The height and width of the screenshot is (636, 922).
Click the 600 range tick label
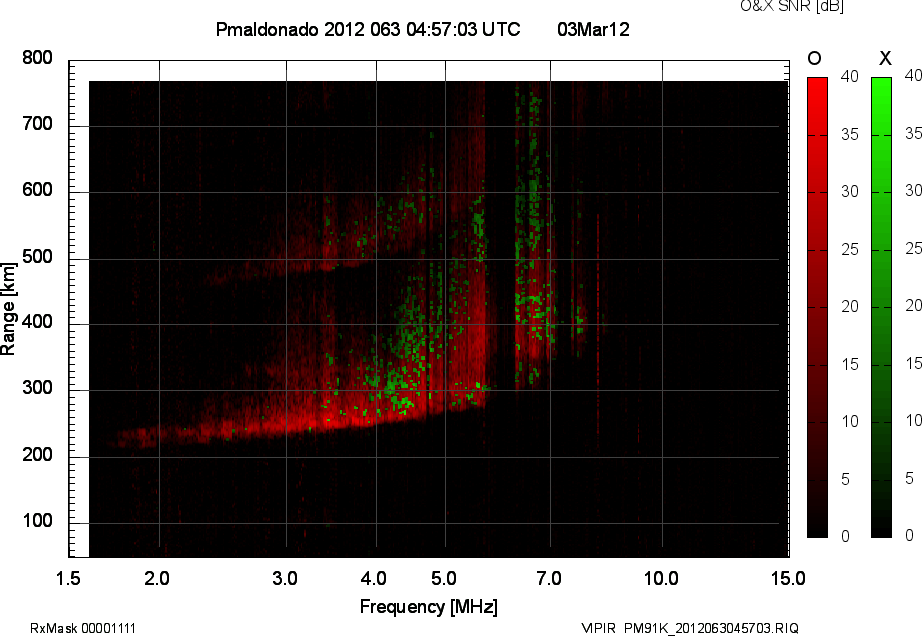tap(37, 190)
